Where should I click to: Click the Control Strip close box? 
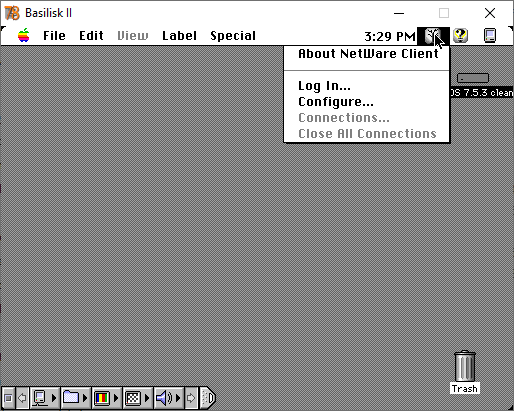pyautogui.click(x=8, y=398)
